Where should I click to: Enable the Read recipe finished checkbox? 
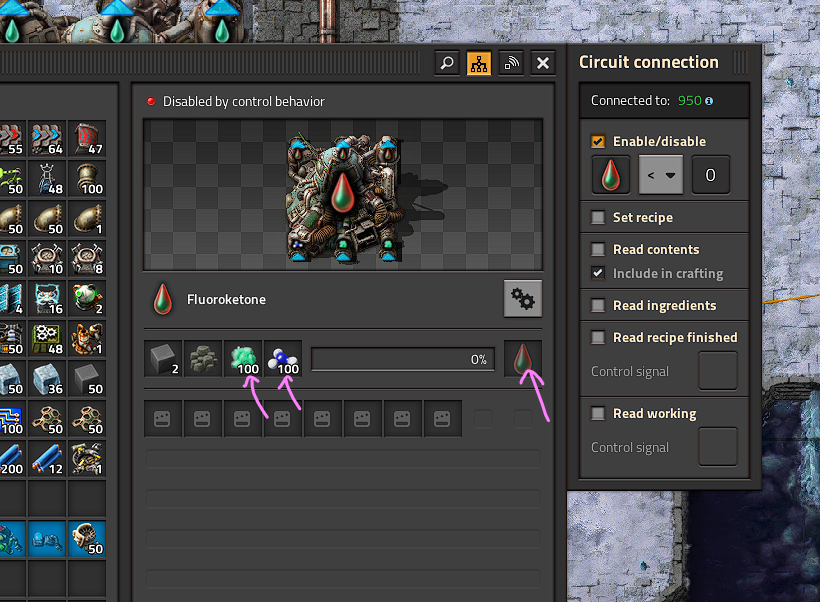[x=598, y=337]
